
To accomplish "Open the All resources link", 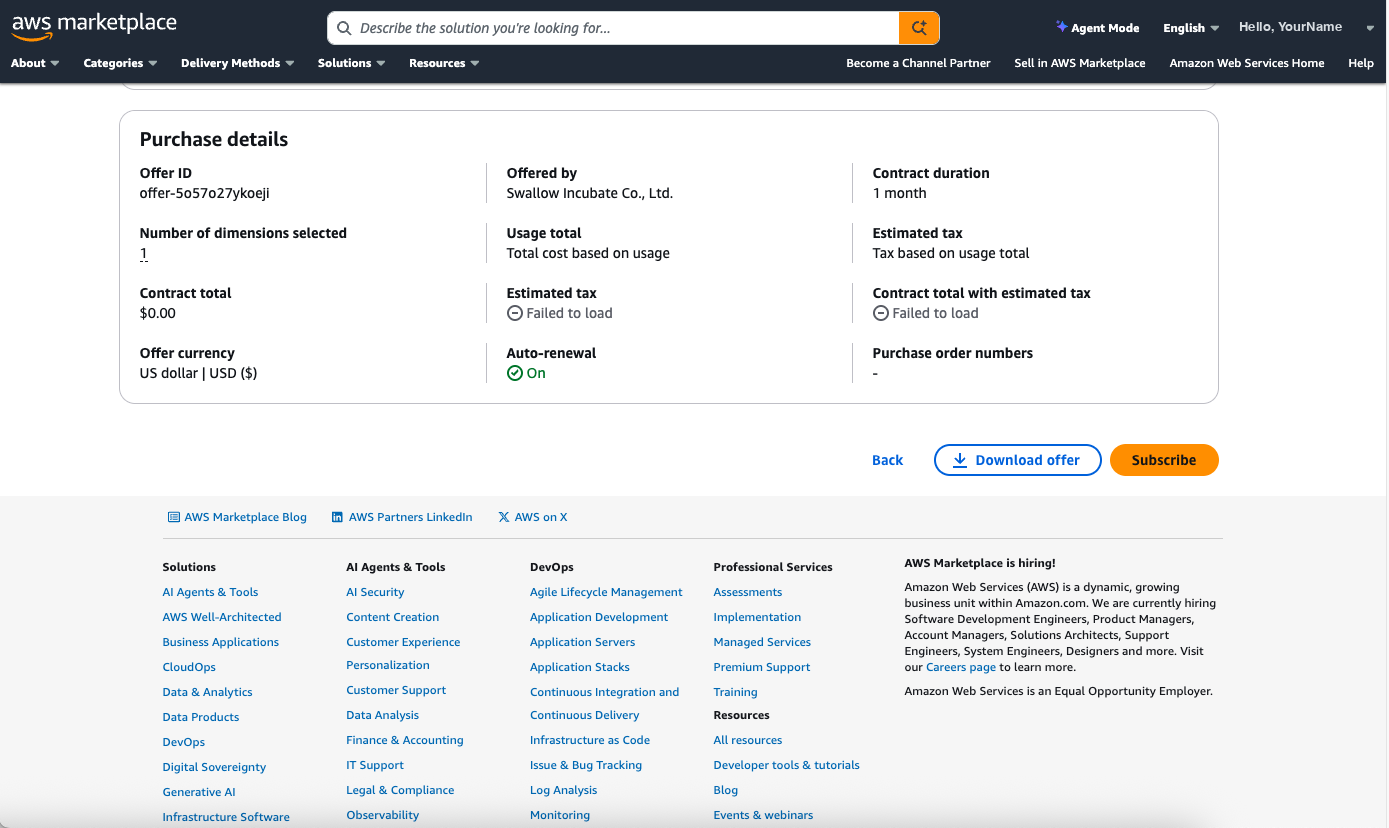I will (747, 740).
